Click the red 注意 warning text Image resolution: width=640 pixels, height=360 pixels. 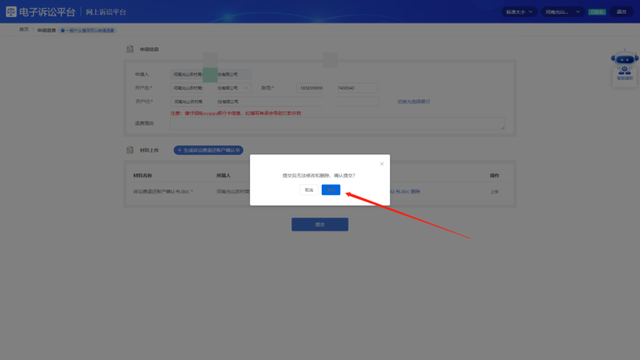point(236,113)
